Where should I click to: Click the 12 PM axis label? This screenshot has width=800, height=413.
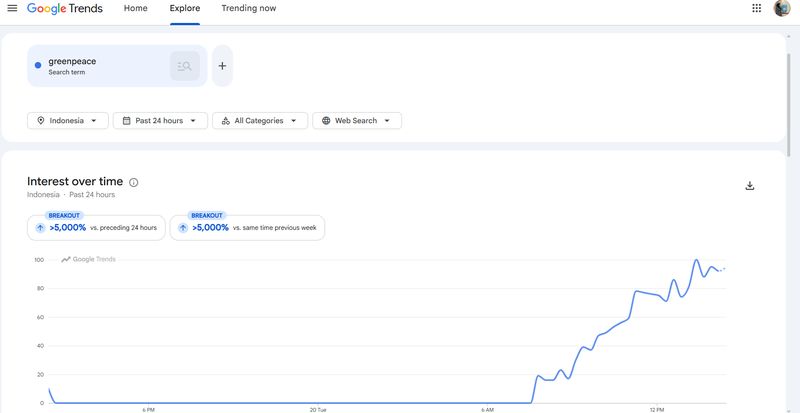657,409
